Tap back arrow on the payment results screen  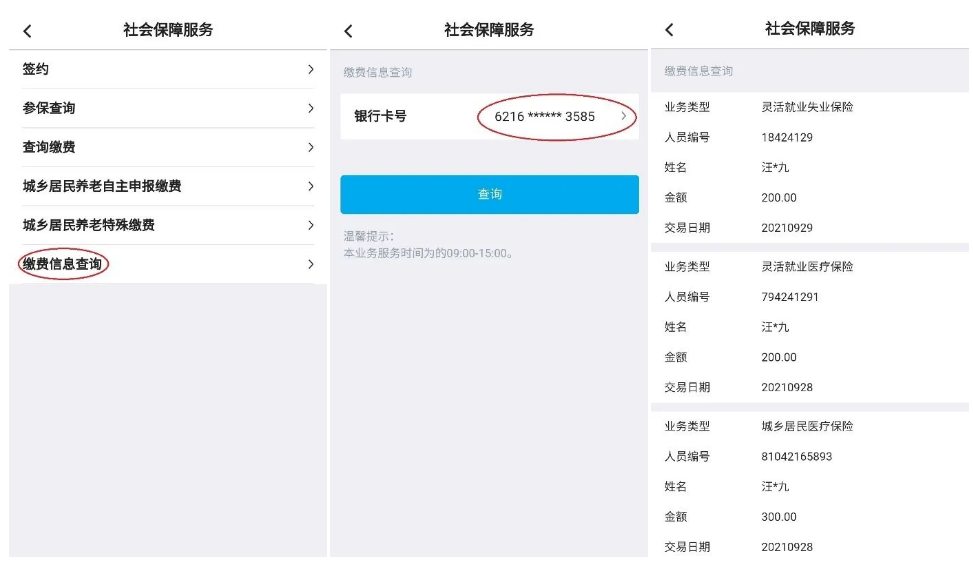pos(669,30)
